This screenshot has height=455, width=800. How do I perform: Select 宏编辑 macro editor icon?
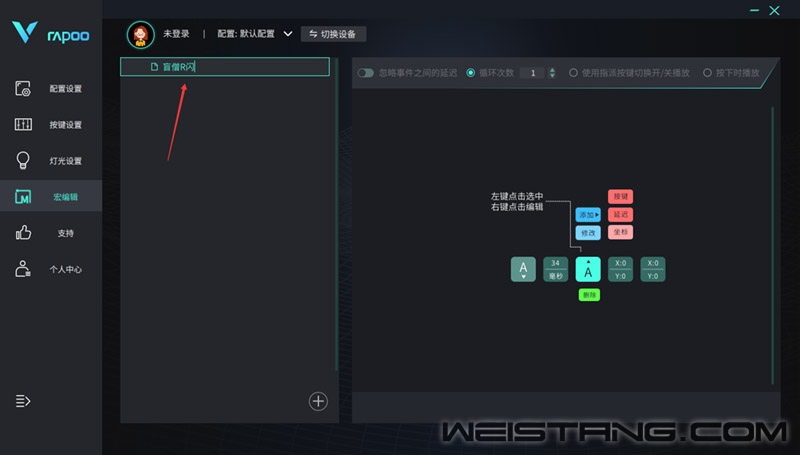[x=23, y=196]
